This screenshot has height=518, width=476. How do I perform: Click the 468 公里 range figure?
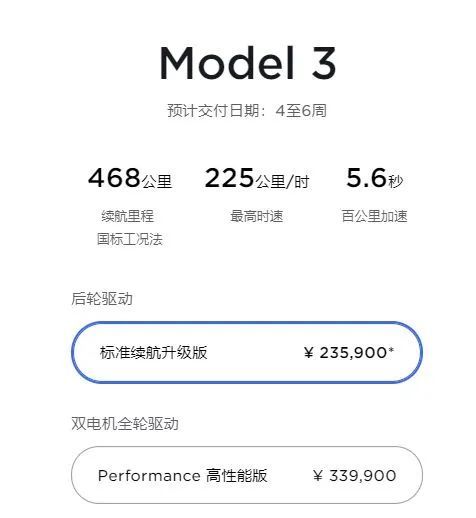point(130,178)
